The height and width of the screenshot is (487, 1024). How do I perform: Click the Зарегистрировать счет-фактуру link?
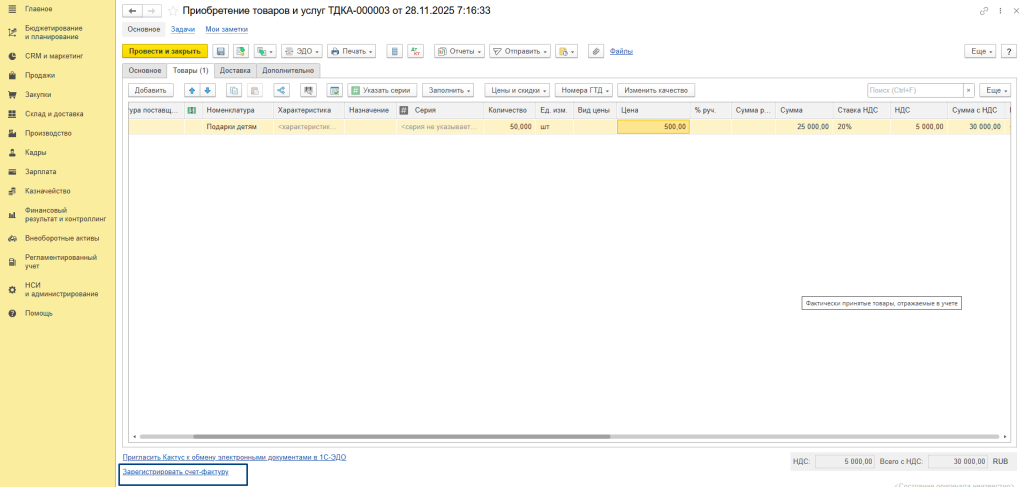(x=175, y=471)
